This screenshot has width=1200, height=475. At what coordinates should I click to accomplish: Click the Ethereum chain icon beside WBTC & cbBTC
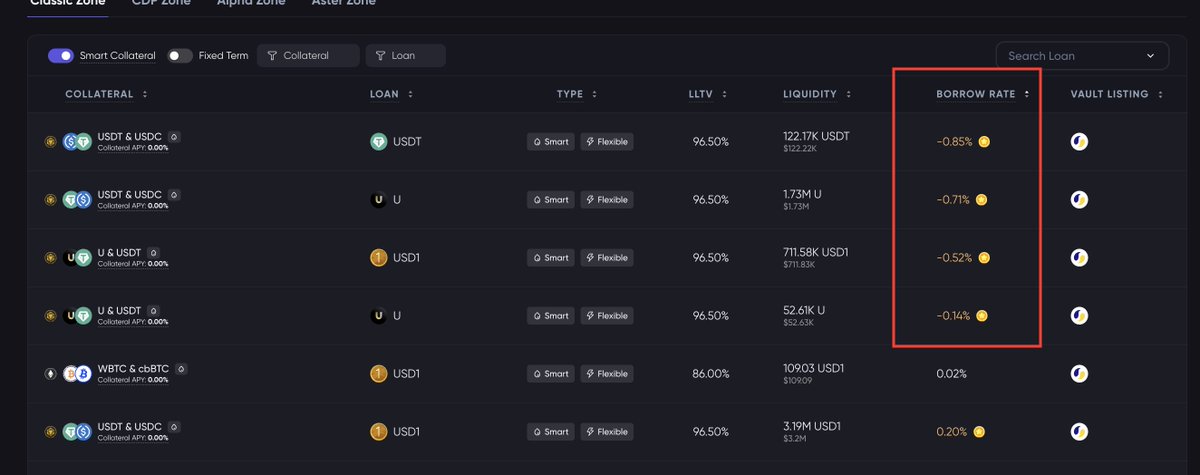pyautogui.click(x=51, y=374)
